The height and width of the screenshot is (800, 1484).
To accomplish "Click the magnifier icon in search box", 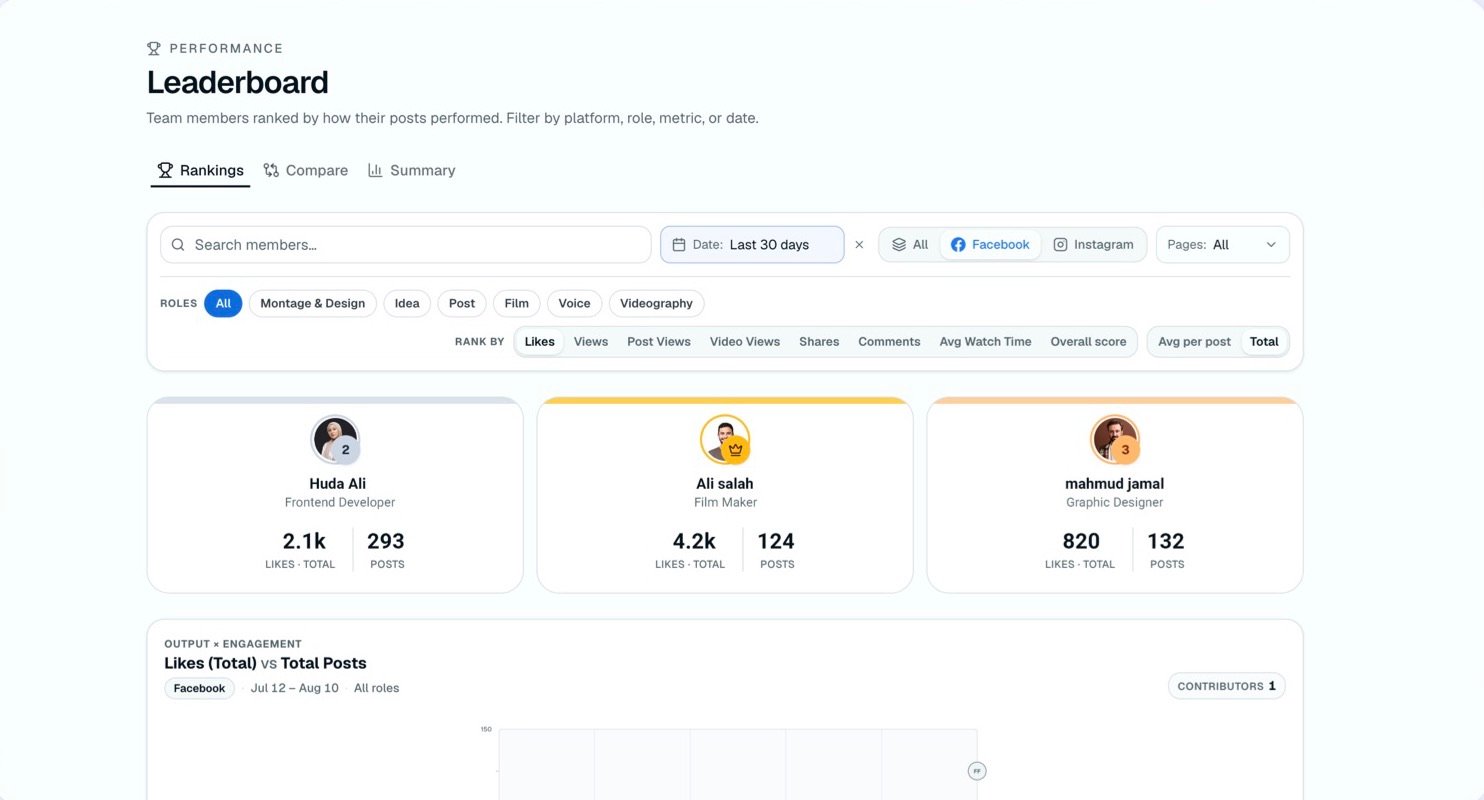I will coord(178,245).
